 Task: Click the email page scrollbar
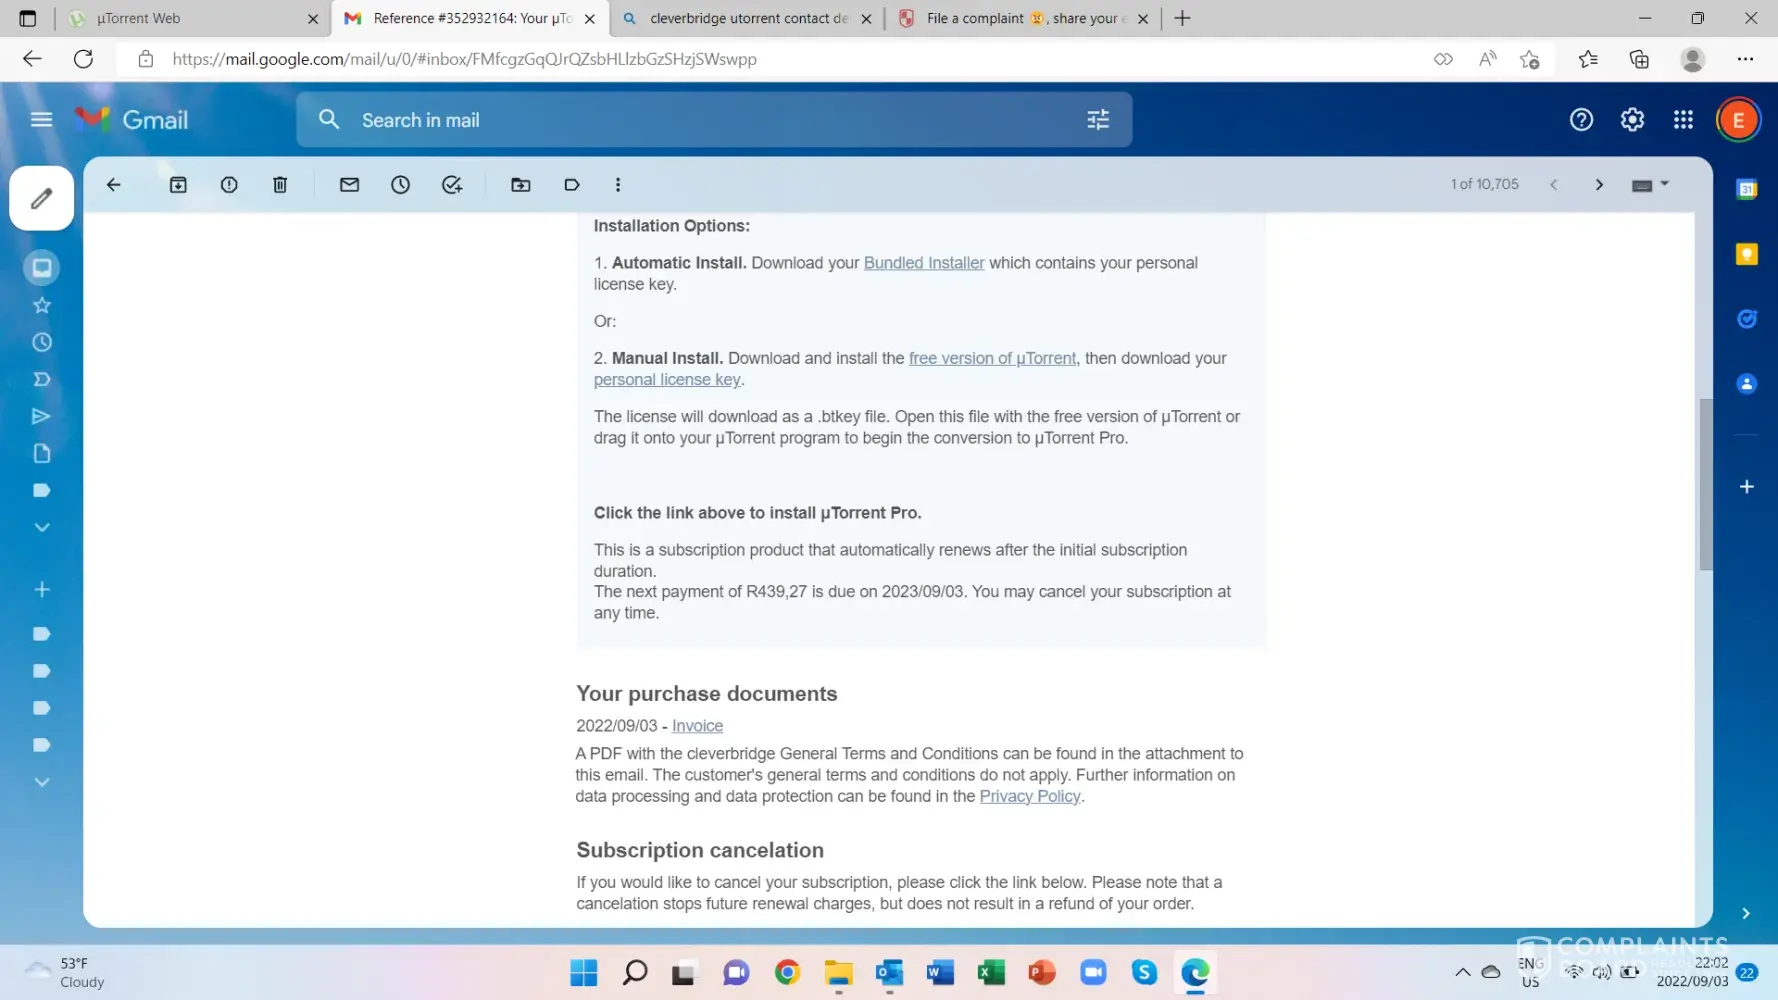tap(1705, 484)
